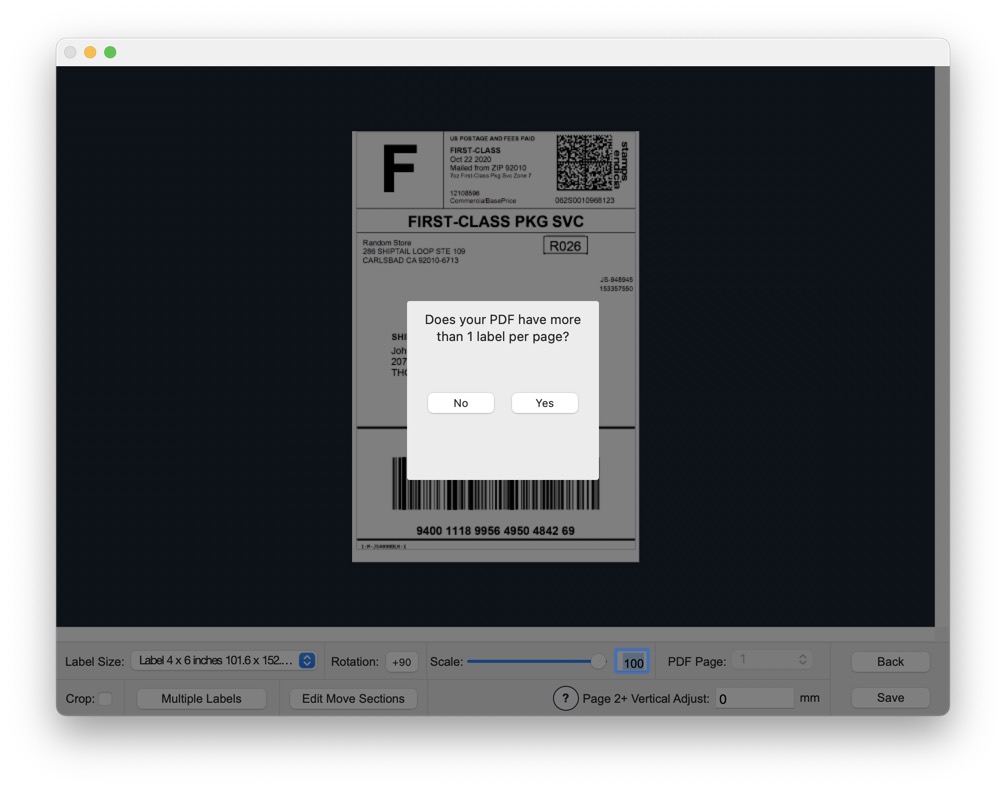Go Back to the previous screen
The height and width of the screenshot is (790, 1006).
pyautogui.click(x=890, y=662)
